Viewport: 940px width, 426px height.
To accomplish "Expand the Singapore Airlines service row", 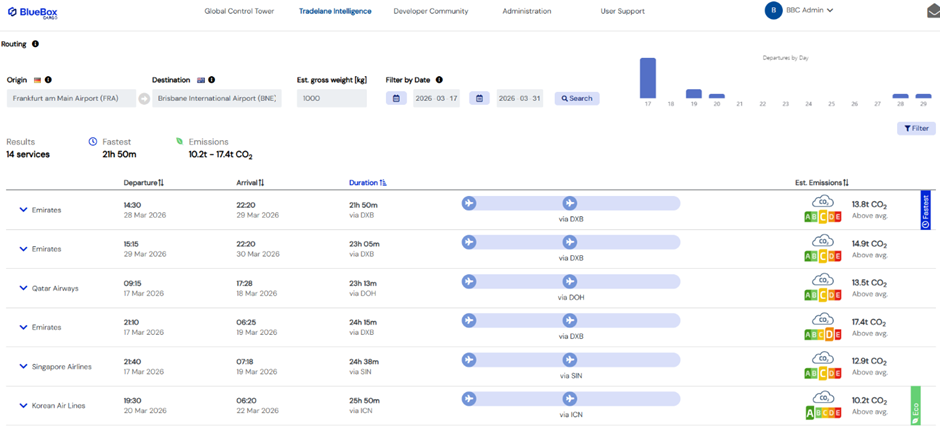I will point(23,367).
